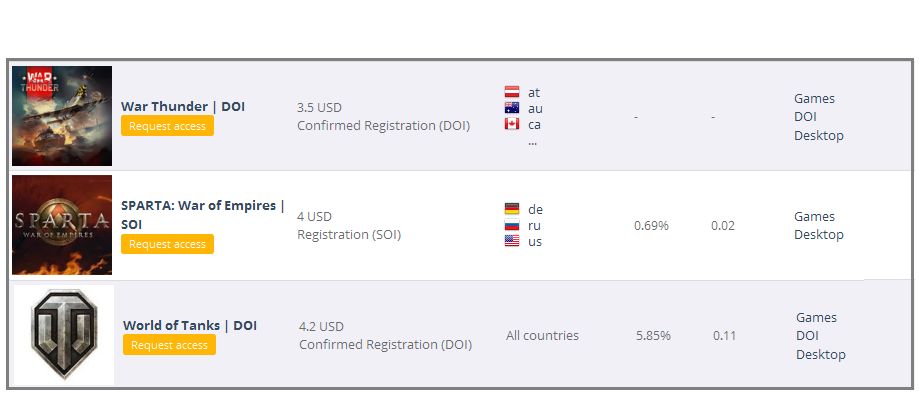This screenshot has width=919, height=396.
Task: Click the Austria flag icon
Action: pyautogui.click(x=512, y=92)
